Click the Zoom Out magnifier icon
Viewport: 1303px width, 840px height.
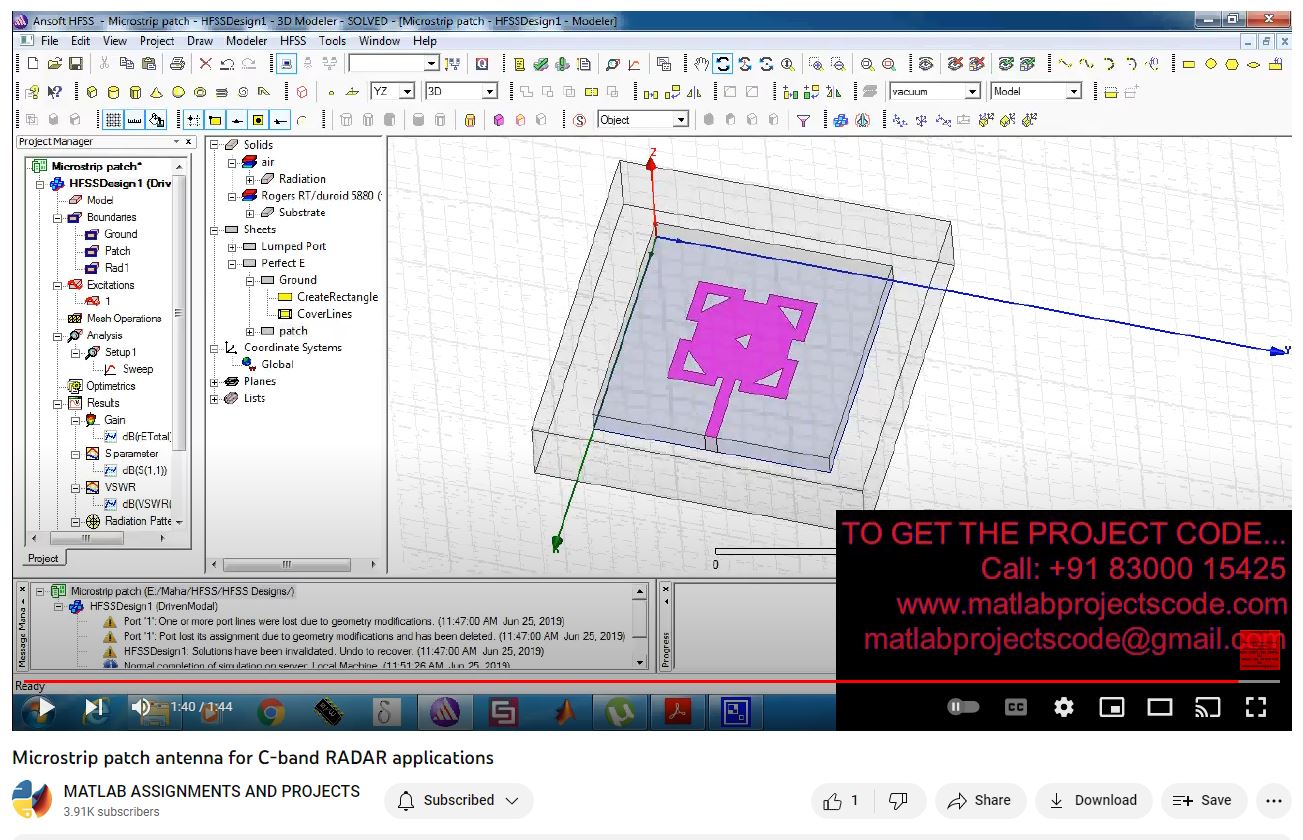[837, 64]
